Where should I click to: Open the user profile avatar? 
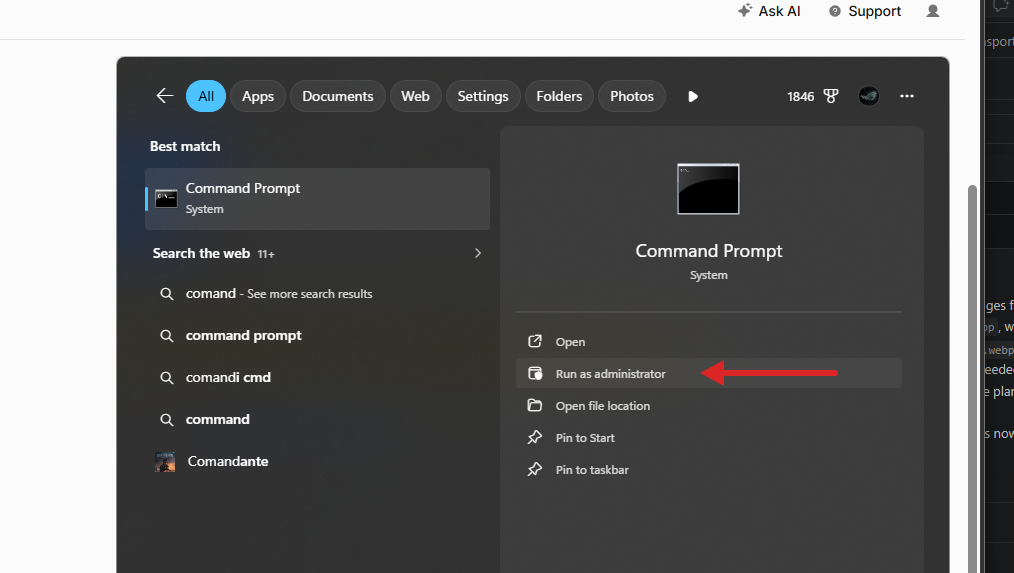click(868, 96)
